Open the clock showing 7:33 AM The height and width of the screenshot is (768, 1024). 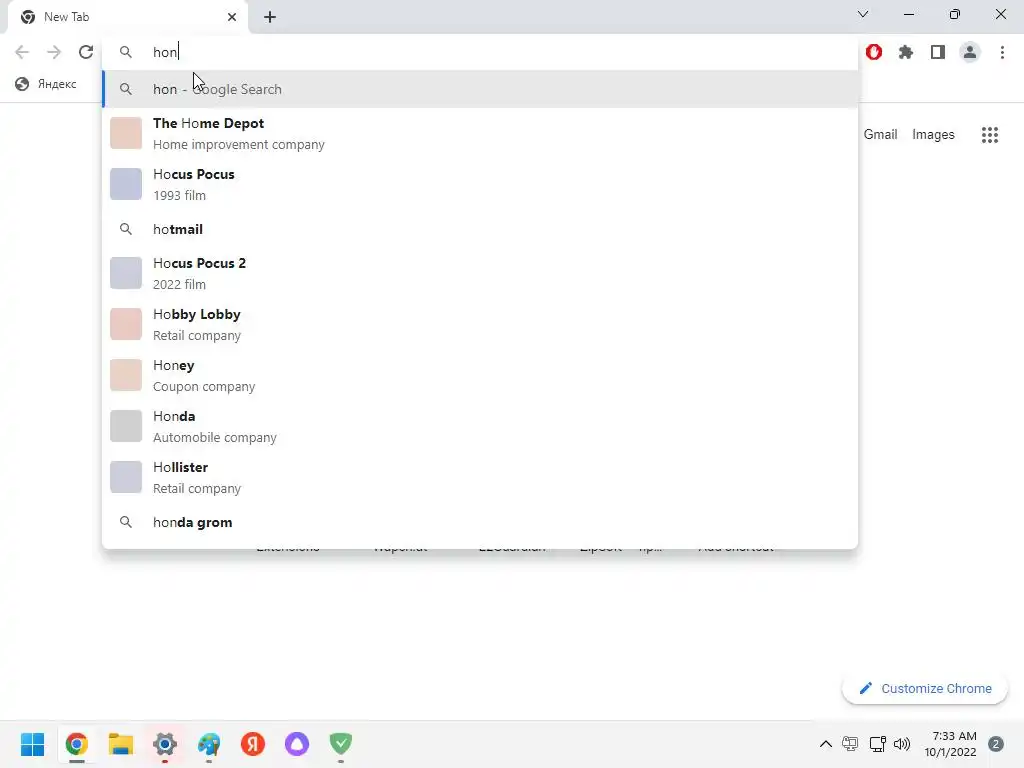pos(950,744)
